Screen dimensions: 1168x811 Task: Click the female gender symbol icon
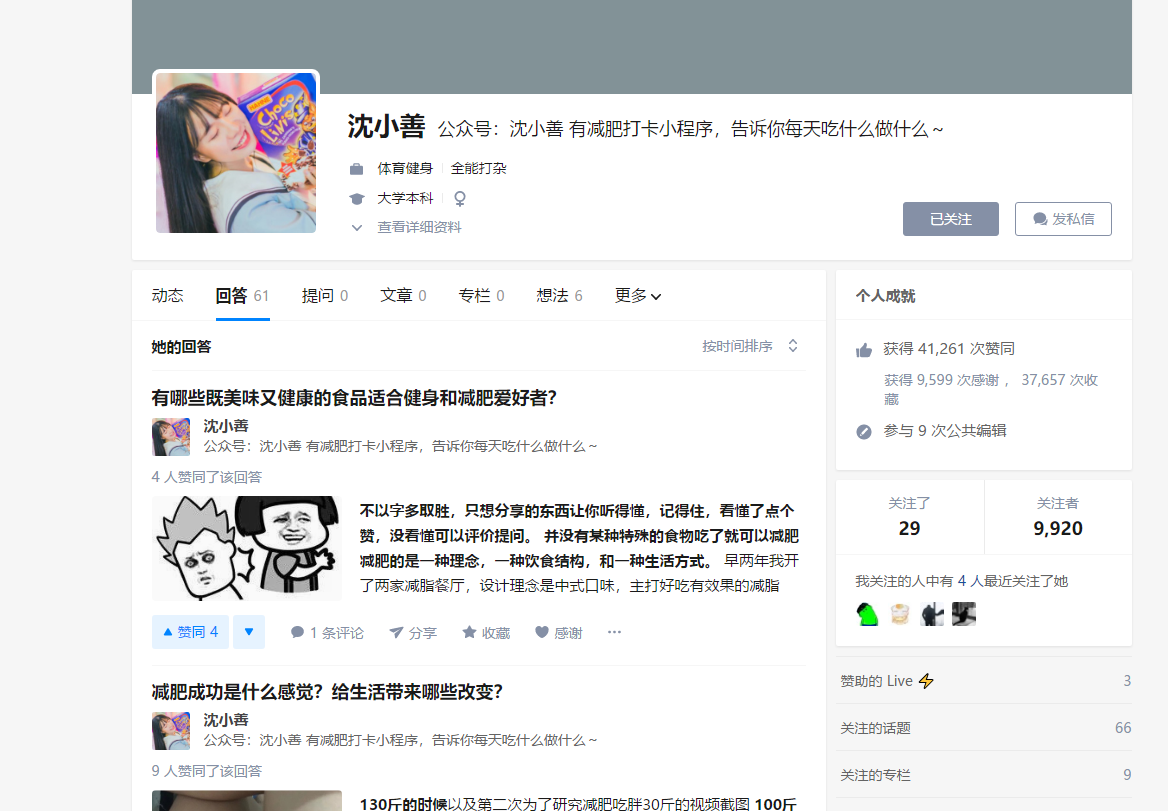pos(460,199)
